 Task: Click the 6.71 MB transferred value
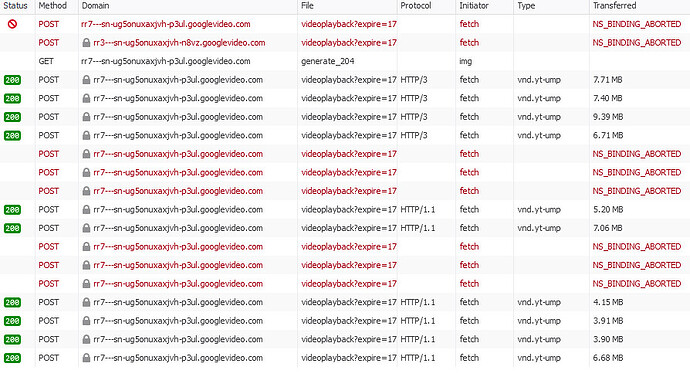pyautogui.click(x=608, y=135)
